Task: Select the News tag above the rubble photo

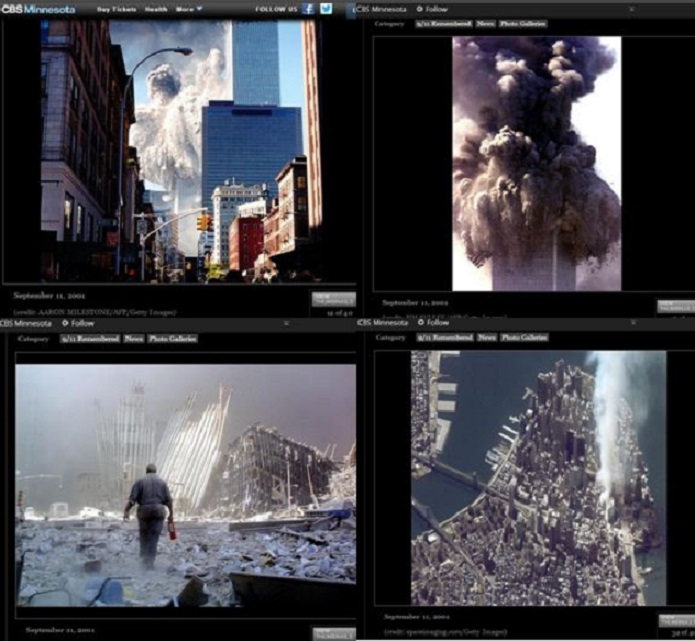Action: tap(133, 339)
